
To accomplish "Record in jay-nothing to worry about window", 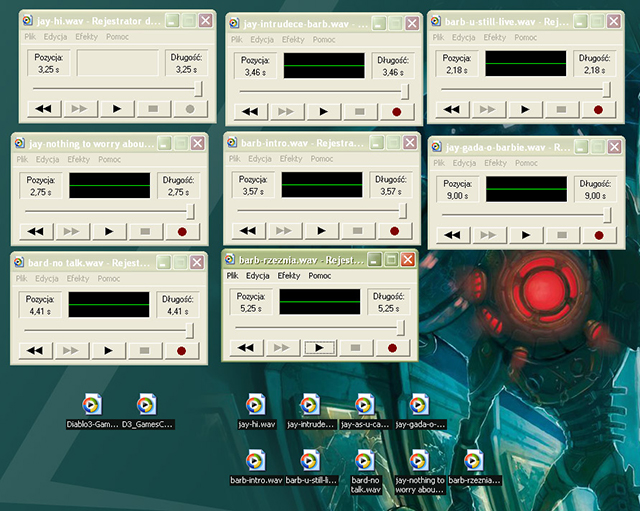I will pos(182,231).
